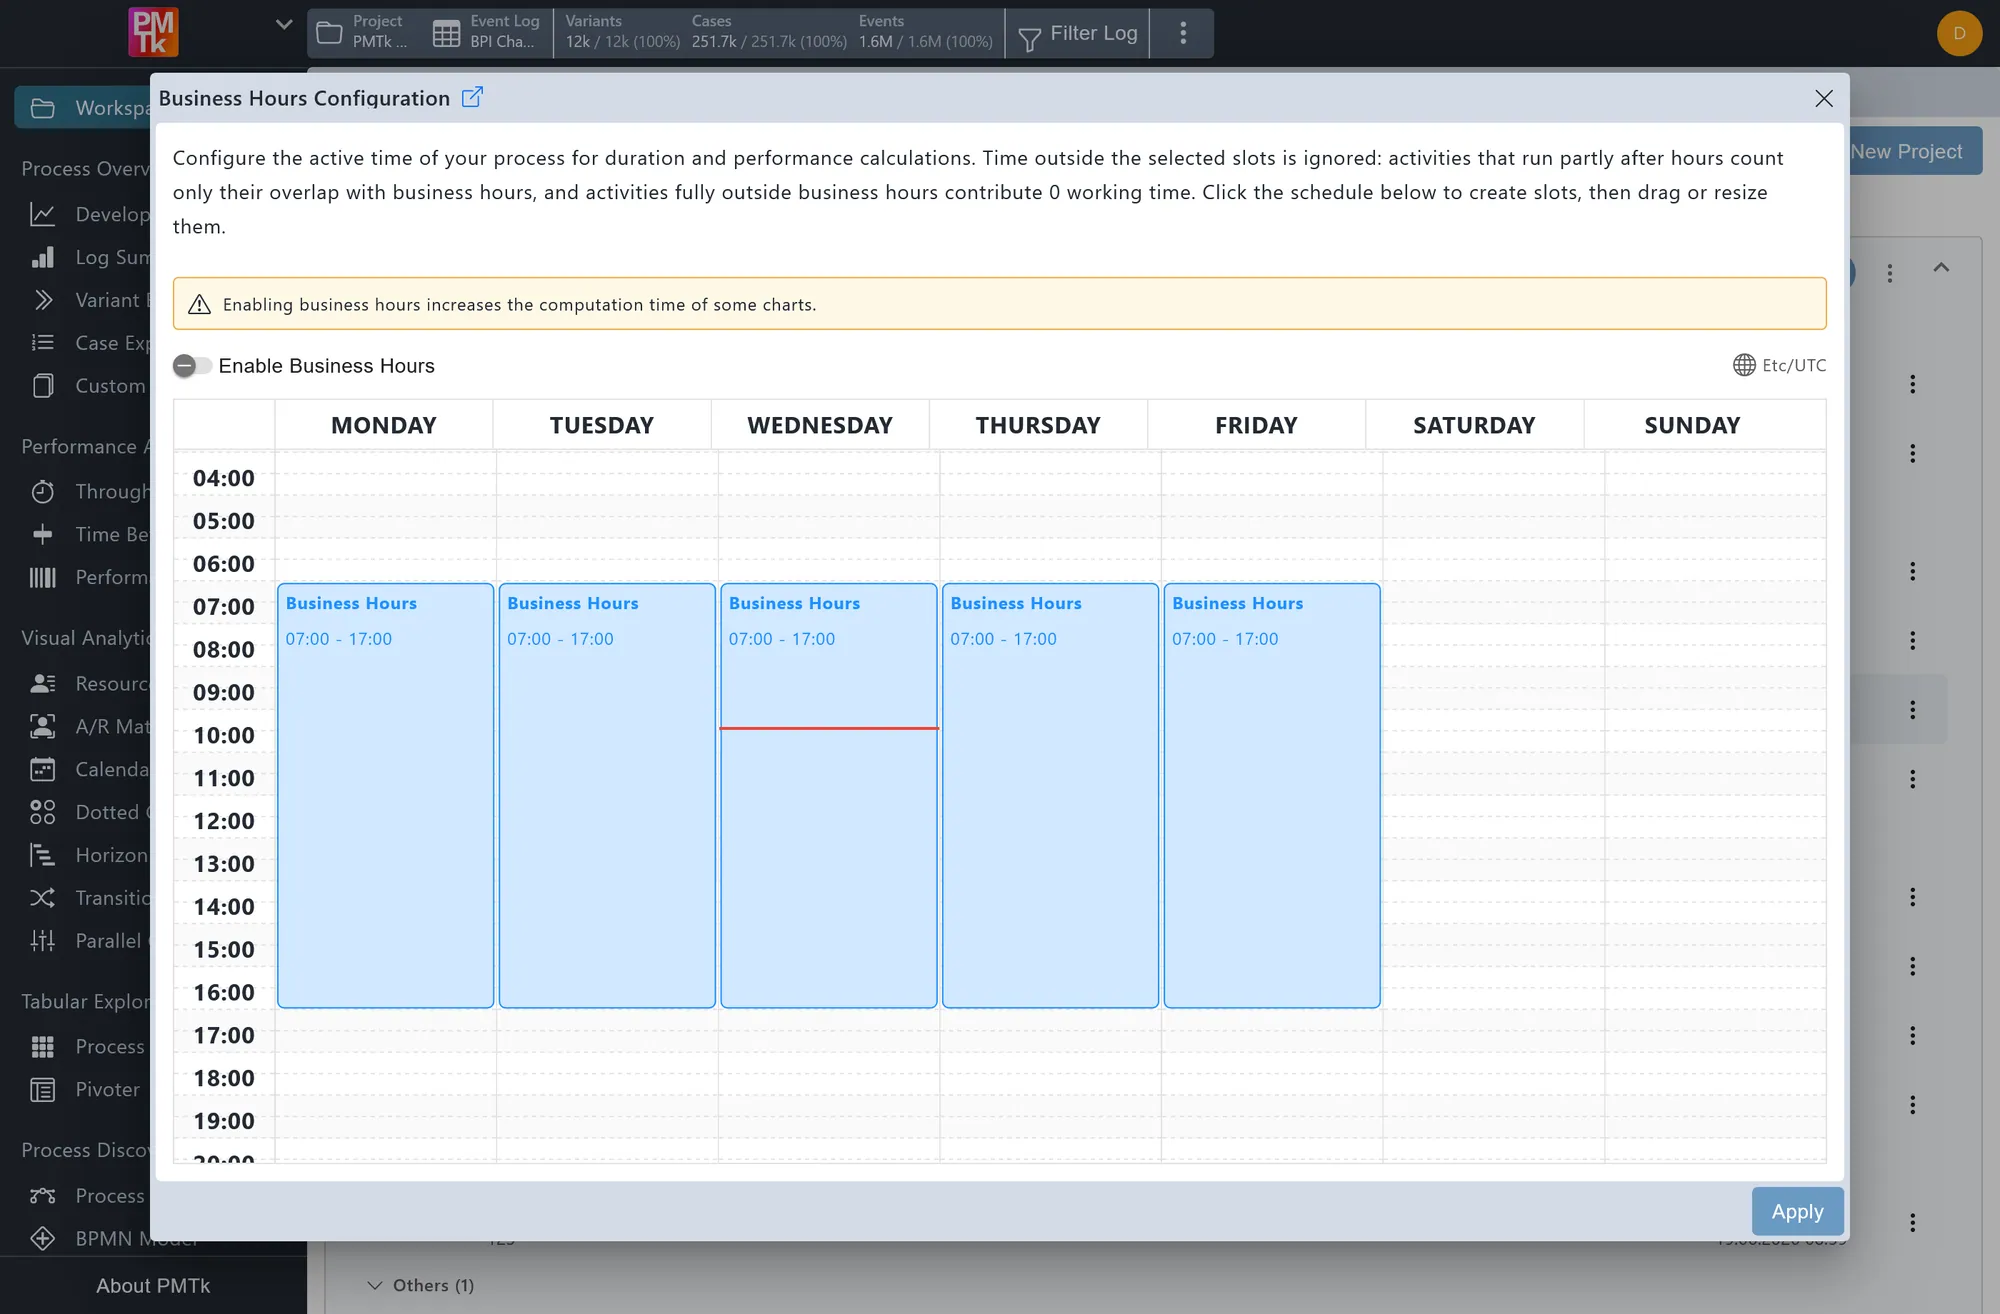
Task: Select the Thursday Business Hours slot
Action: click(x=1050, y=795)
